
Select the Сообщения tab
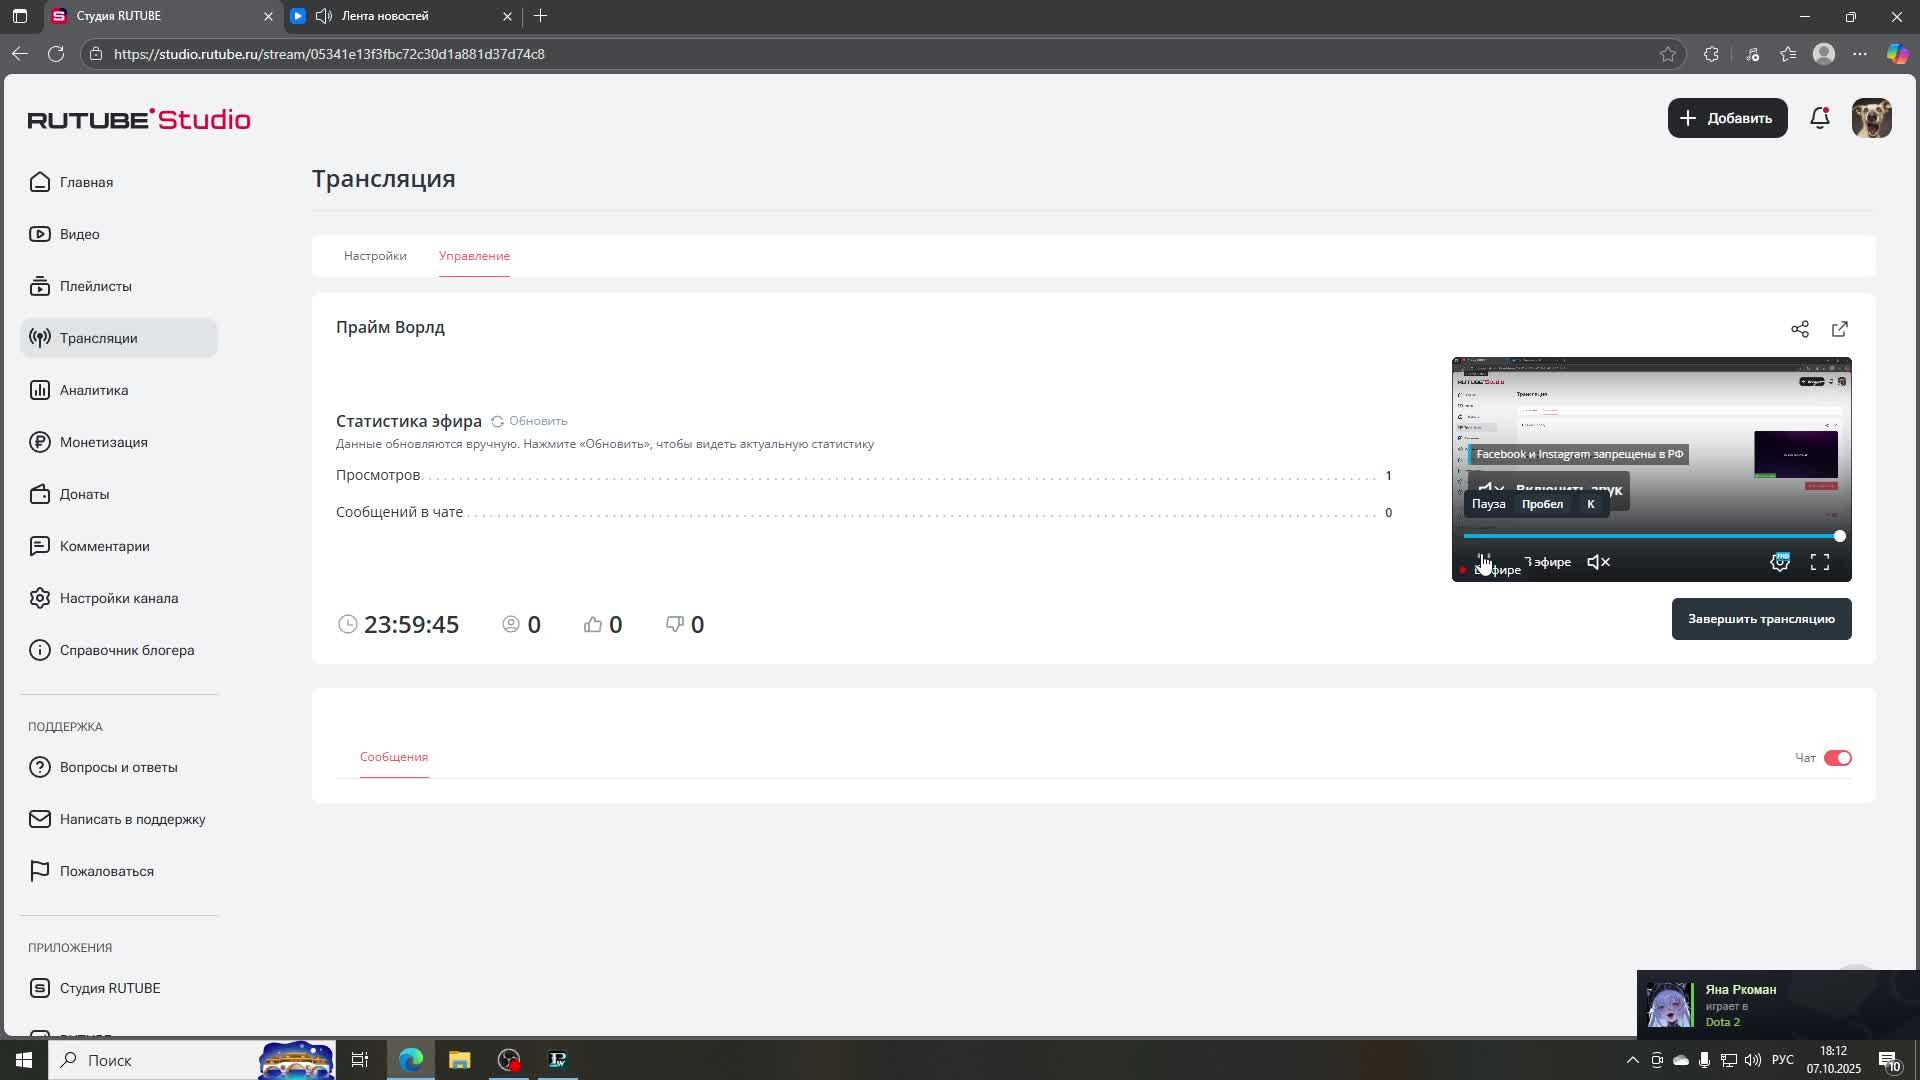[394, 757]
